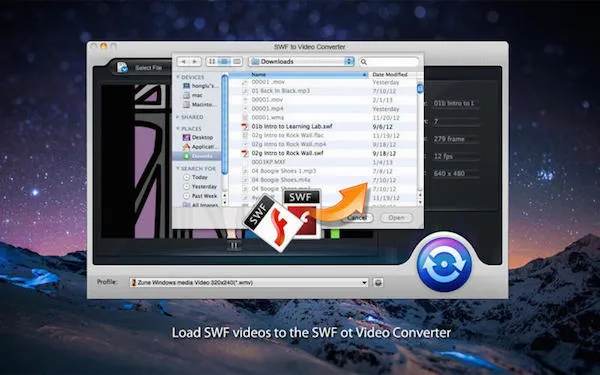Collapse the PLACES section
600x375 pixels.
coord(178,128)
